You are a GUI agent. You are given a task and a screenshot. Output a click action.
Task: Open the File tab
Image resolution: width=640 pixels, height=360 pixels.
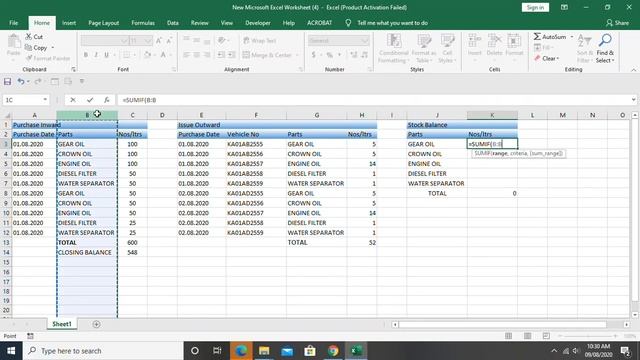13,23
